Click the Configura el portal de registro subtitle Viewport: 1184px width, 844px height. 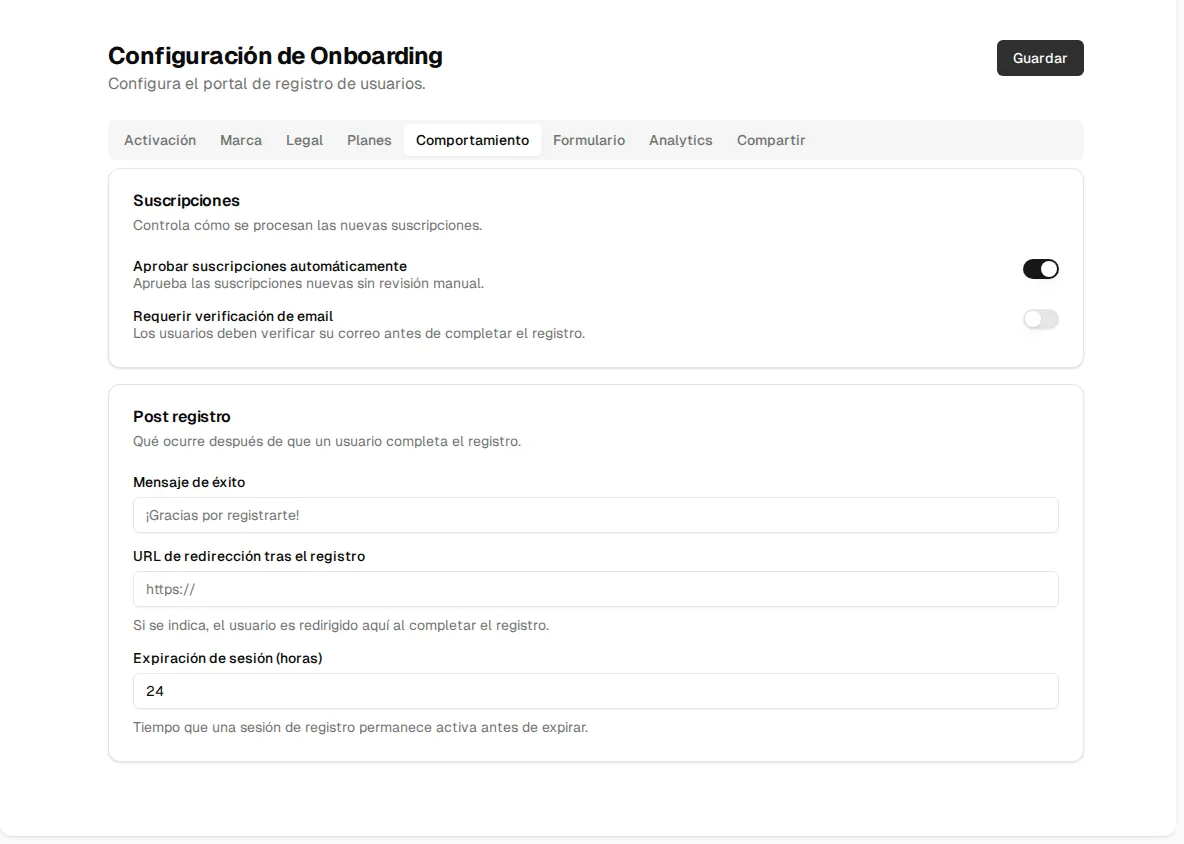[267, 84]
